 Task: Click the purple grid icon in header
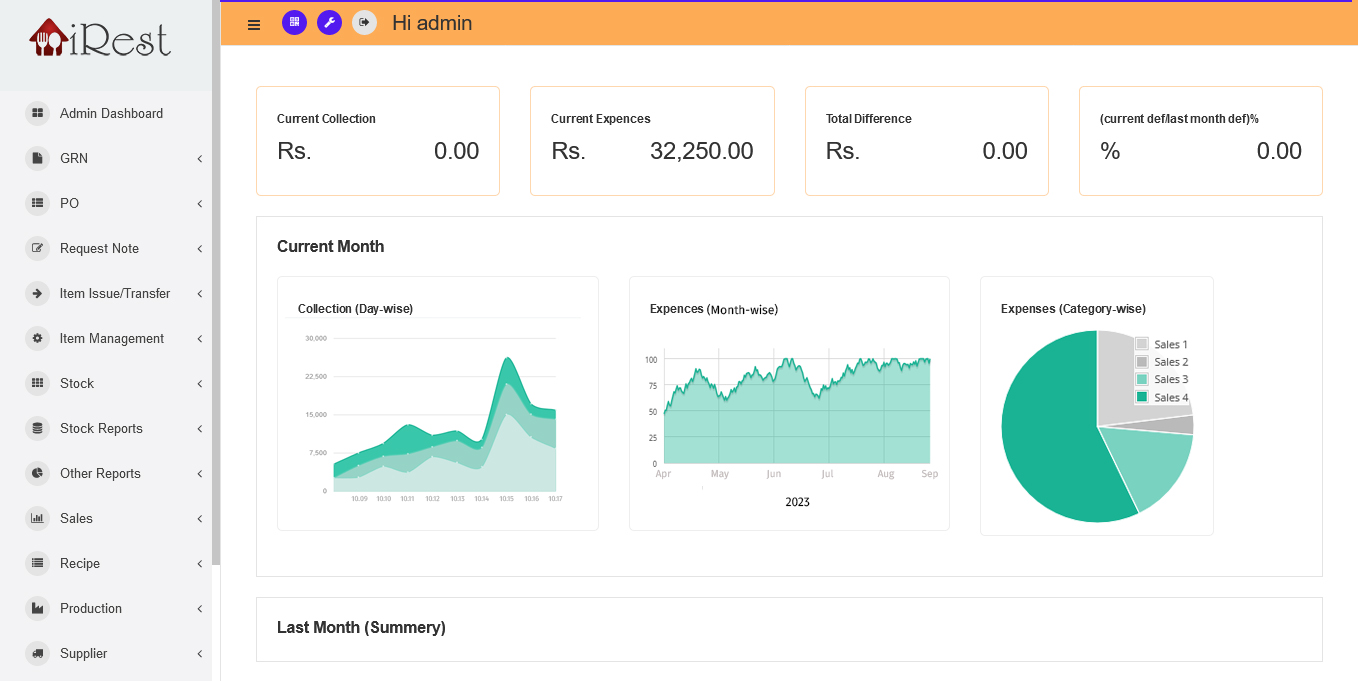[x=294, y=22]
